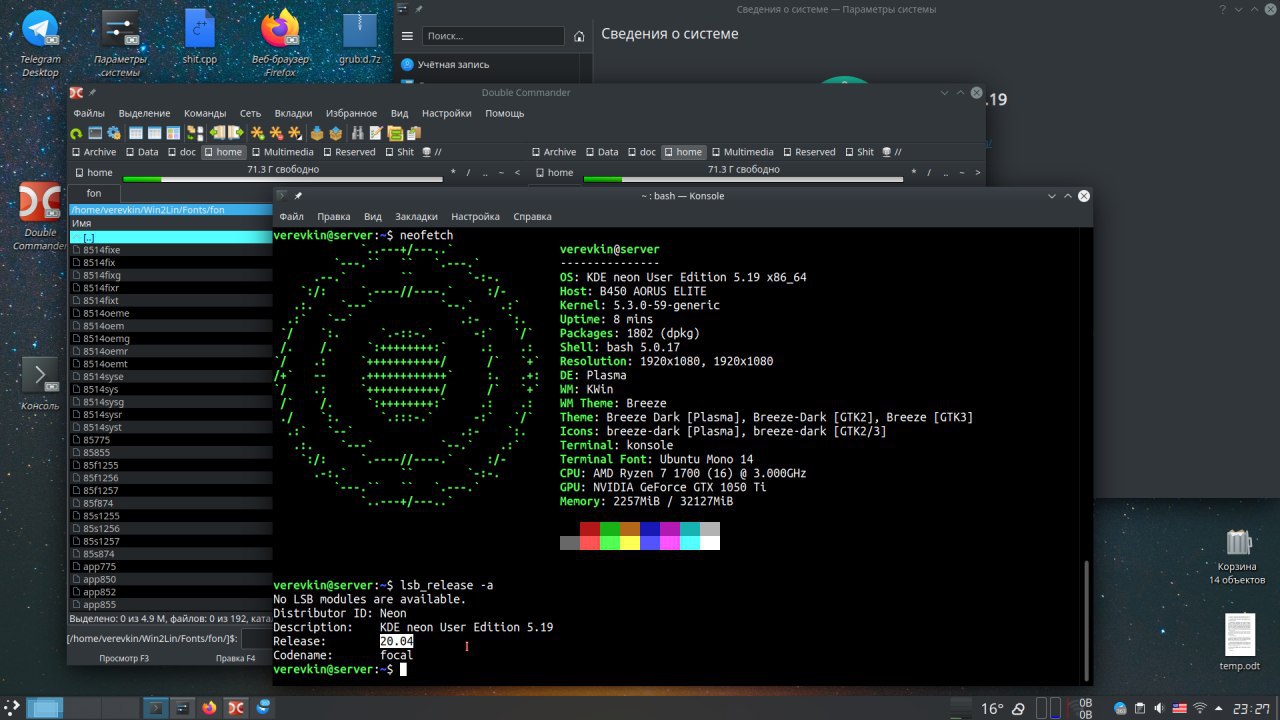Open the hamburger menu in System Settings

[407, 36]
